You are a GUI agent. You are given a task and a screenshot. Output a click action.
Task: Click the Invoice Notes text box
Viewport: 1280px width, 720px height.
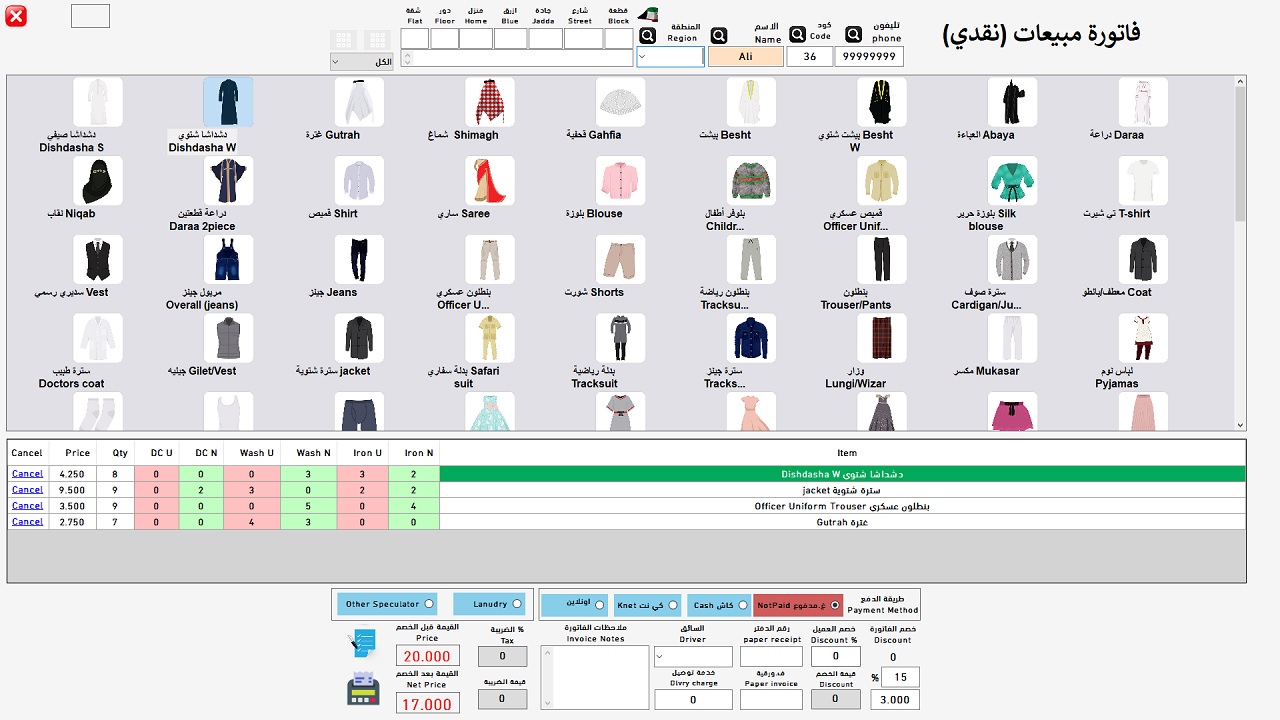pyautogui.click(x=595, y=677)
